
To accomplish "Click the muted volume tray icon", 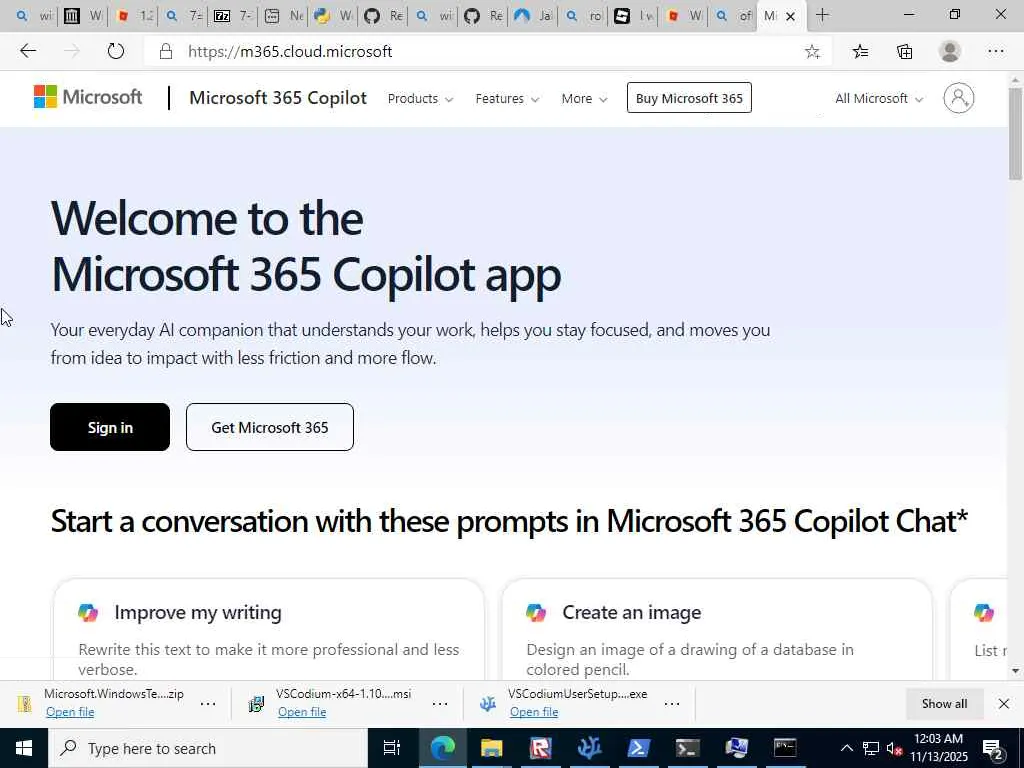I will pos(895,748).
